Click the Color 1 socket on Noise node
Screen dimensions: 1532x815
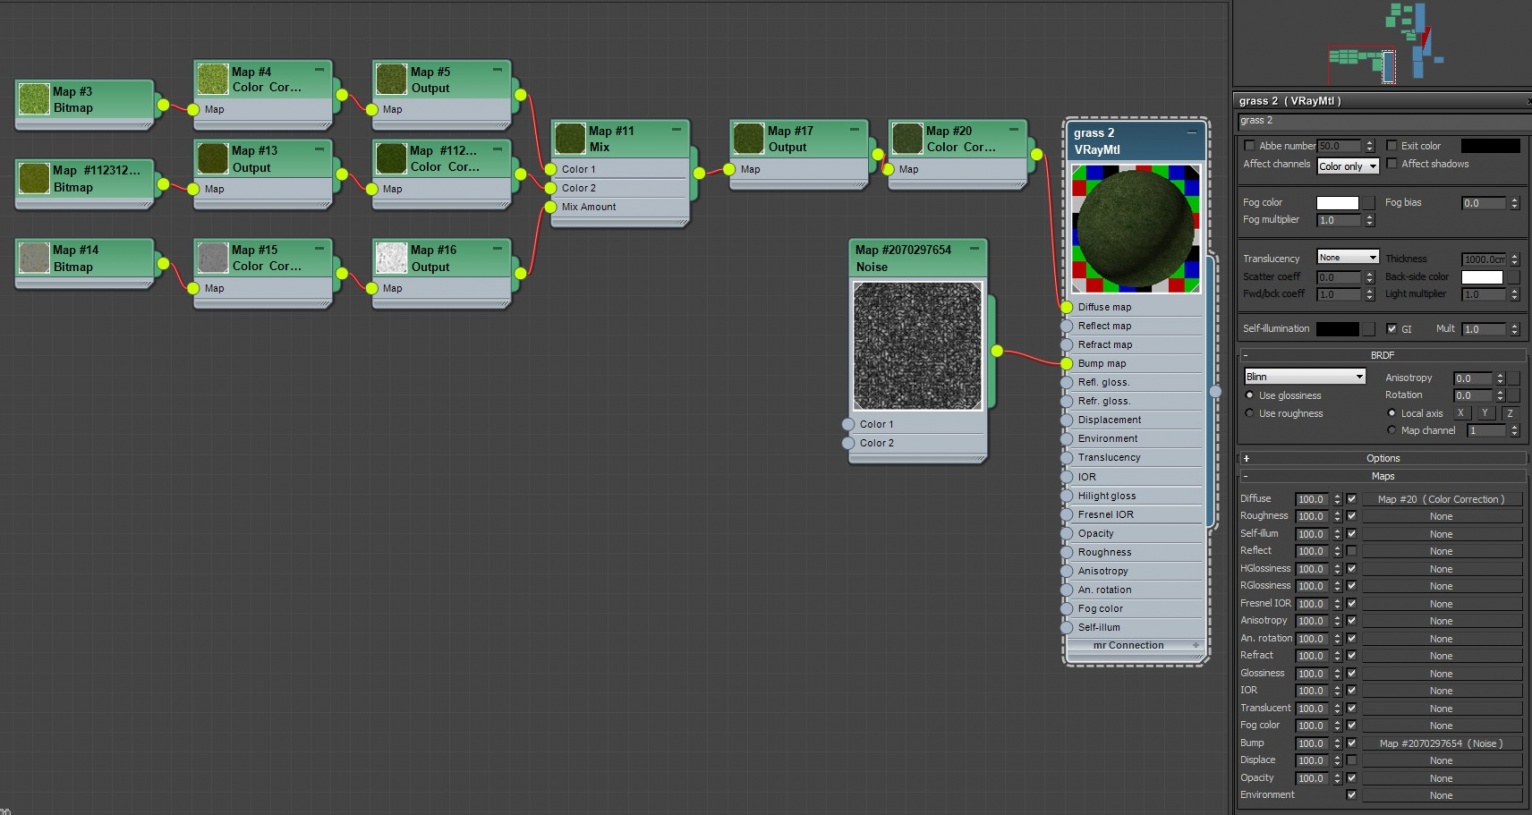(x=848, y=424)
